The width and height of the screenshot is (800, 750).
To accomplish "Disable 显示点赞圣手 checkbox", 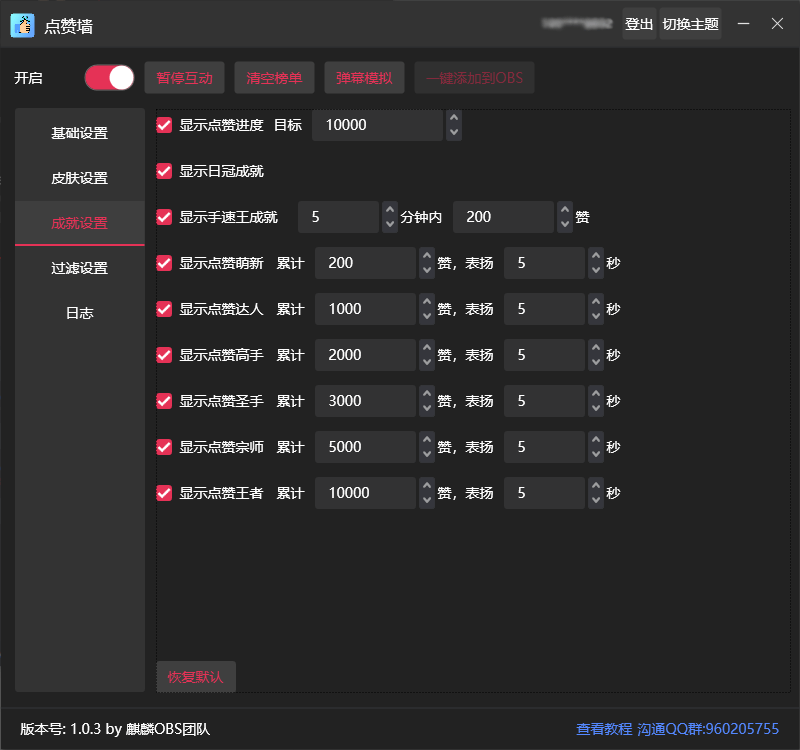I will click(x=165, y=401).
